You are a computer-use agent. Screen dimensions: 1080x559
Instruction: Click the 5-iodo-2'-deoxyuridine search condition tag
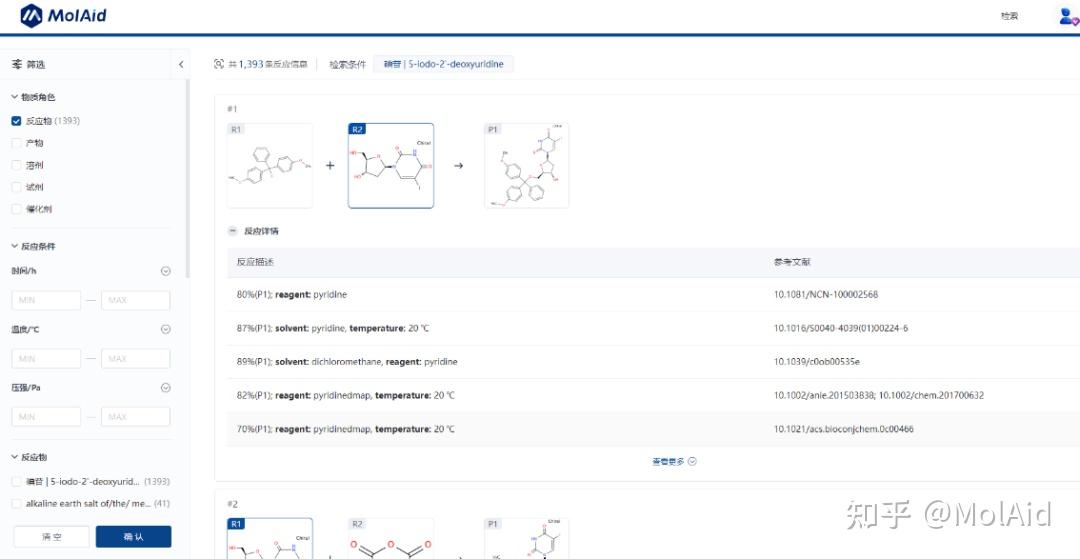click(x=443, y=64)
